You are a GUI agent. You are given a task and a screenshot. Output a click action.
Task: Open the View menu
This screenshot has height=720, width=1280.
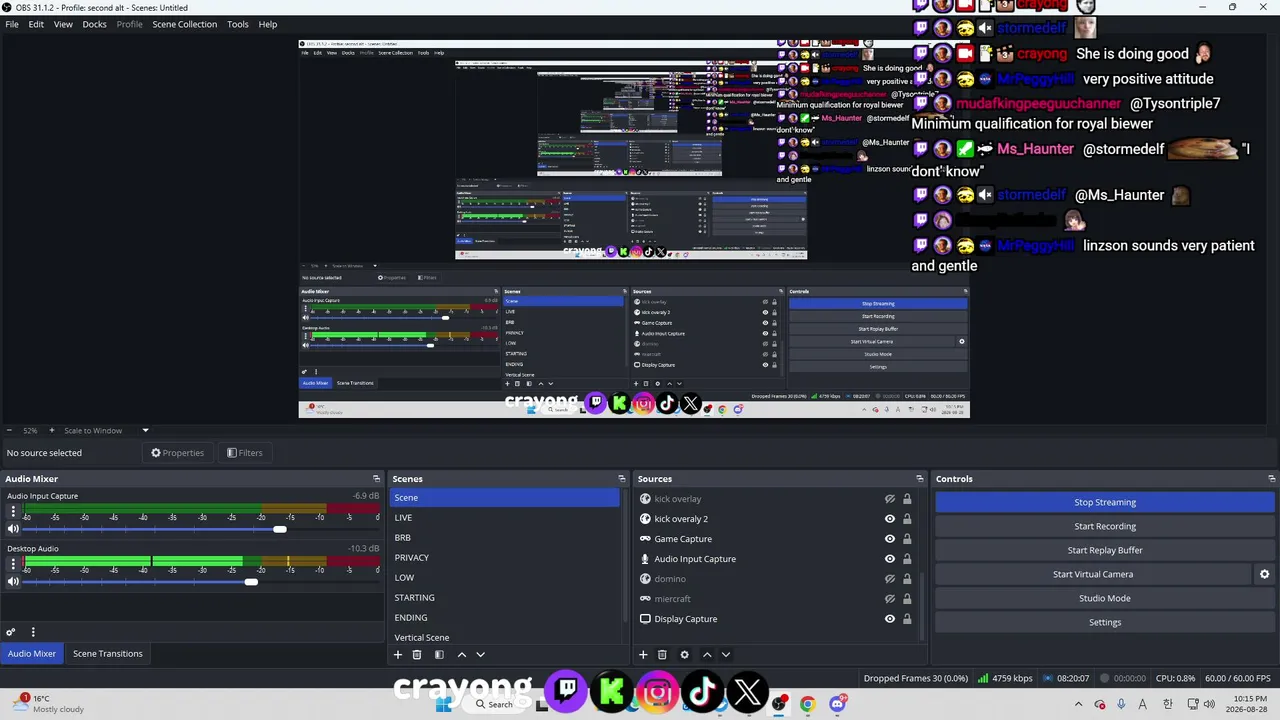(x=63, y=24)
